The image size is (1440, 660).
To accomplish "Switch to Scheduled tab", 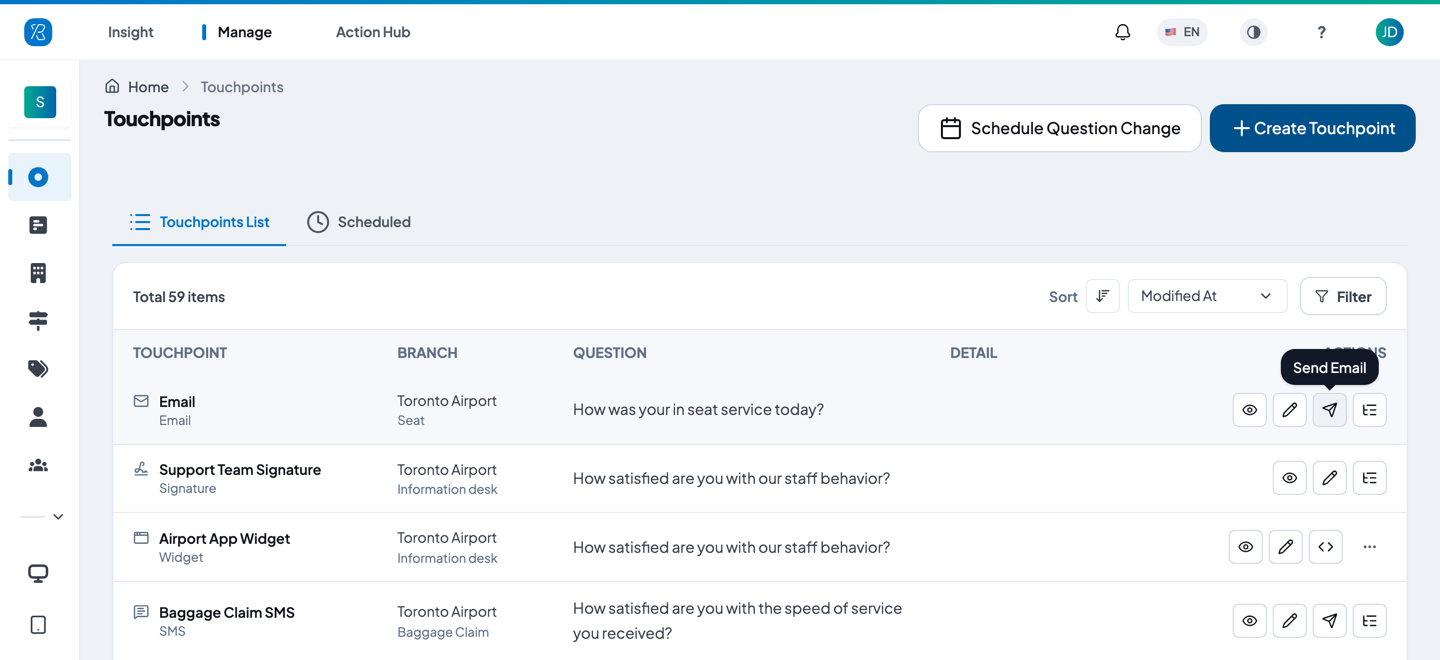I will point(359,222).
